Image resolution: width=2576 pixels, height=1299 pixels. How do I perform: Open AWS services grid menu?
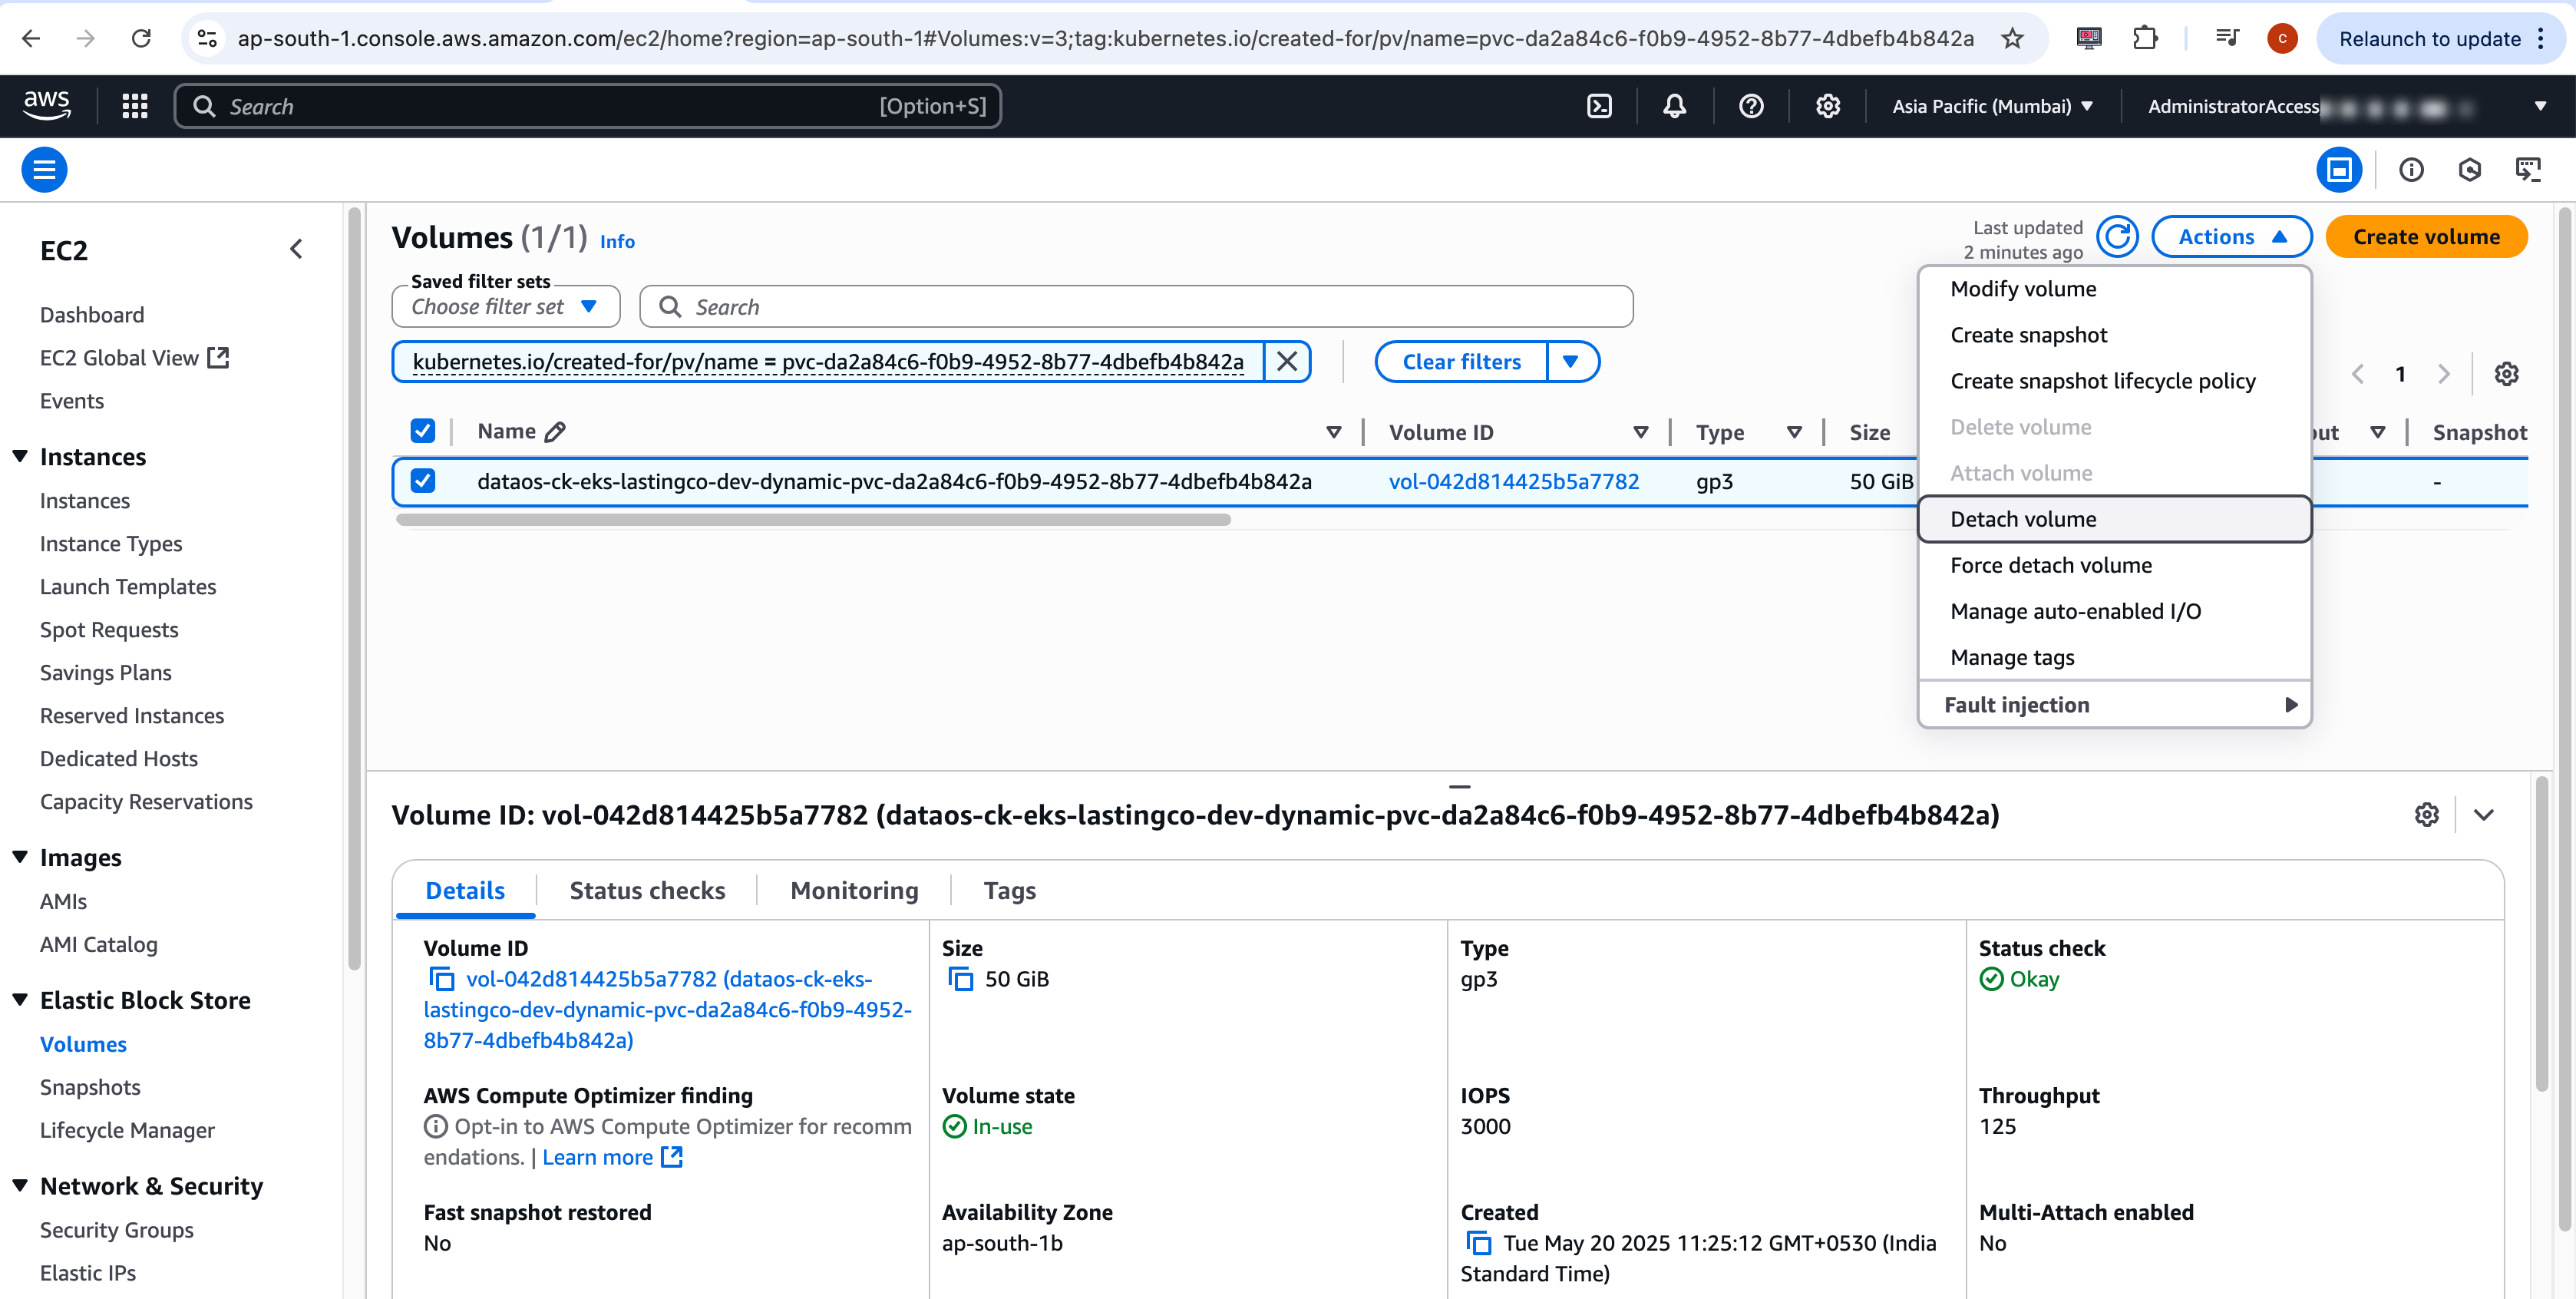click(x=135, y=106)
